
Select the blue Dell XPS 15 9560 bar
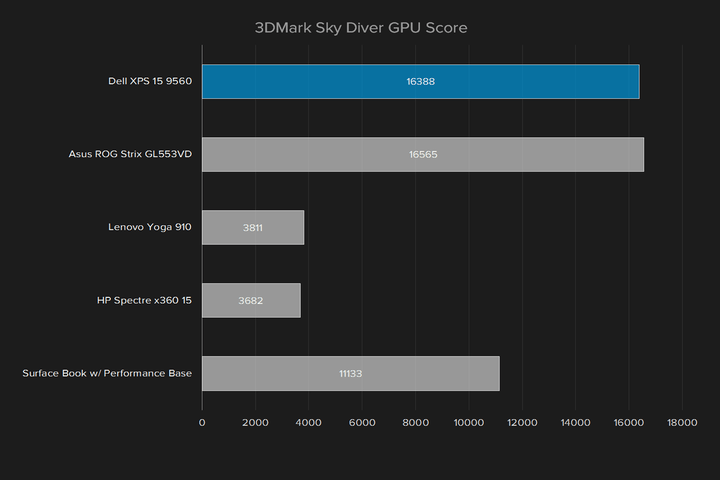tap(421, 81)
